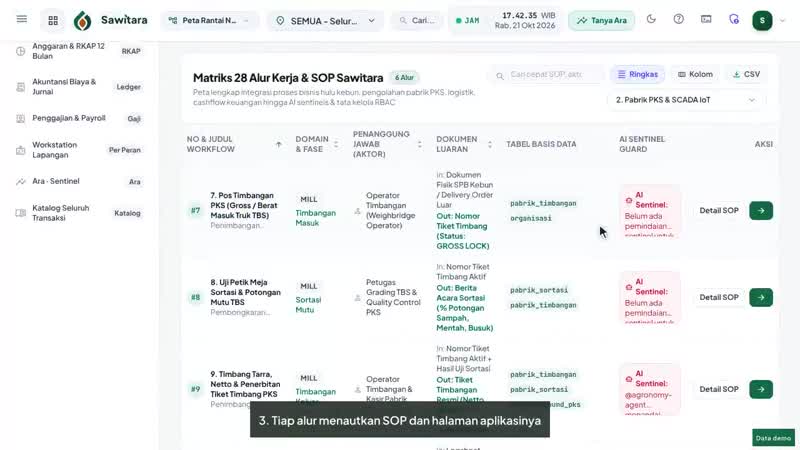Viewport: 800px width, 450px height.
Task: Open the 2. Pabrik PKS & SCADA IoT dropdown
Action: (x=685, y=100)
